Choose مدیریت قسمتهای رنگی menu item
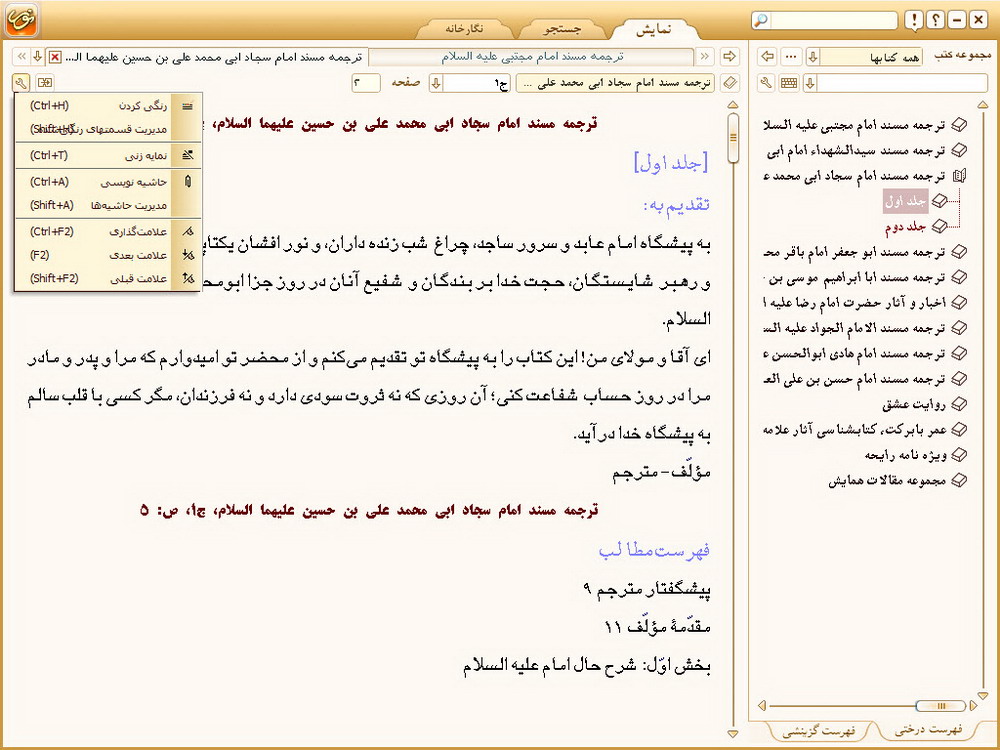Screen dimensions: 1000x750 [x=108, y=129]
